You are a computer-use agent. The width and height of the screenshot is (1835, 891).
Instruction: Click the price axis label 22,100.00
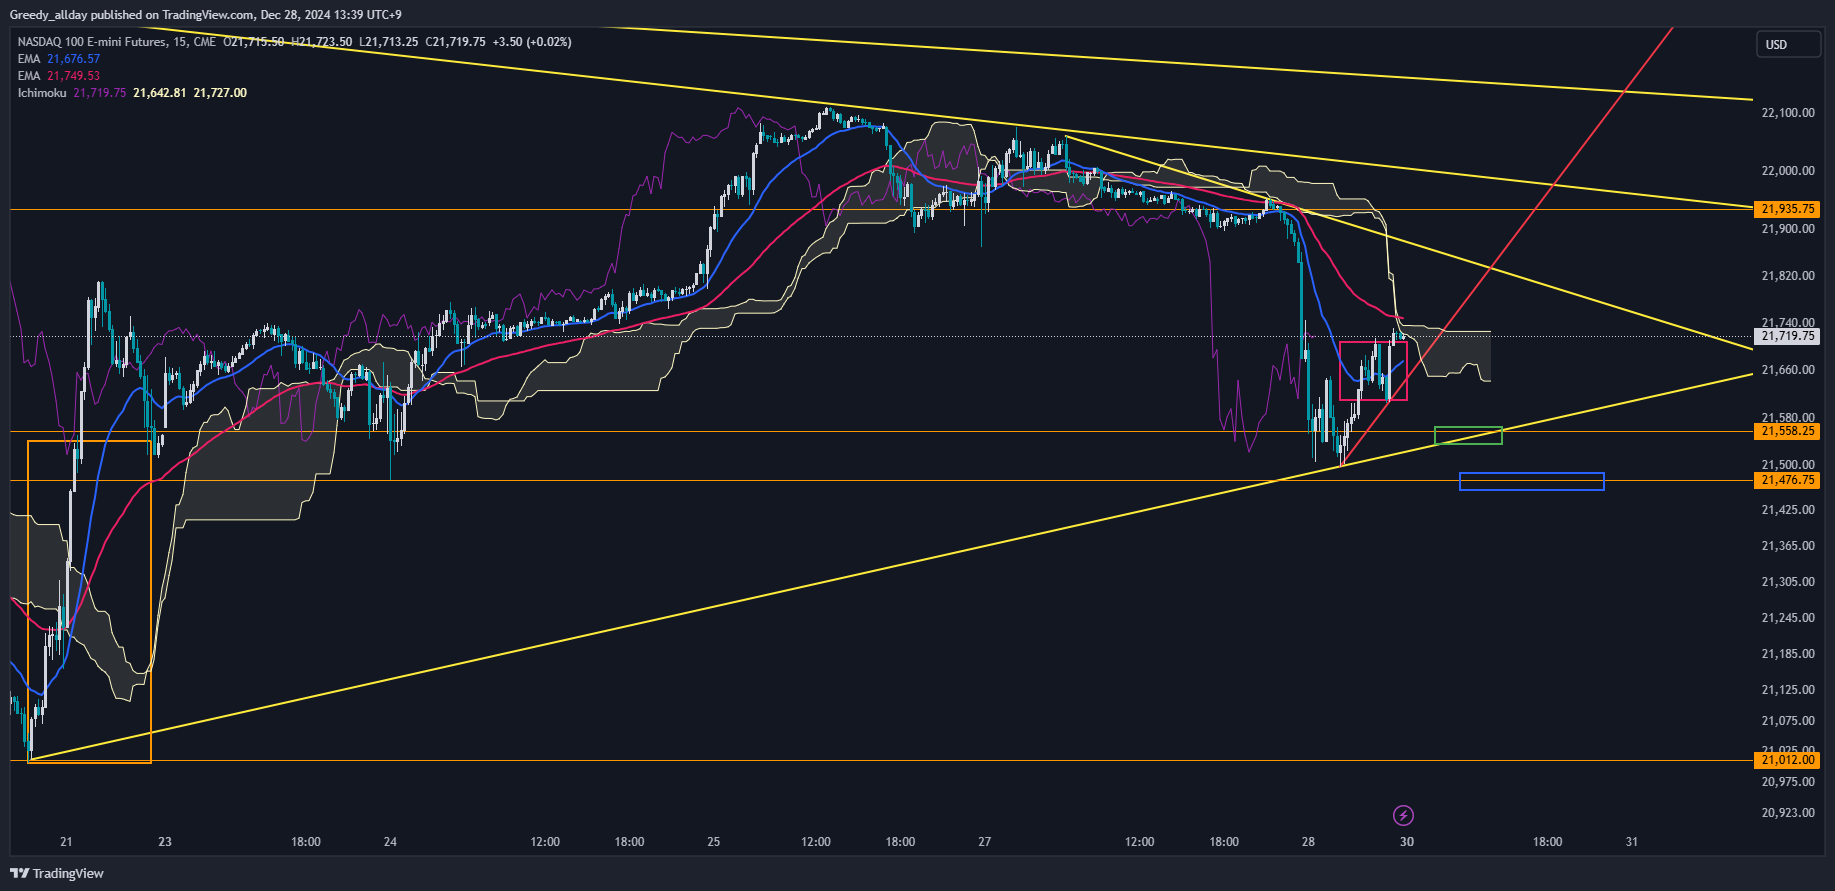[1788, 113]
